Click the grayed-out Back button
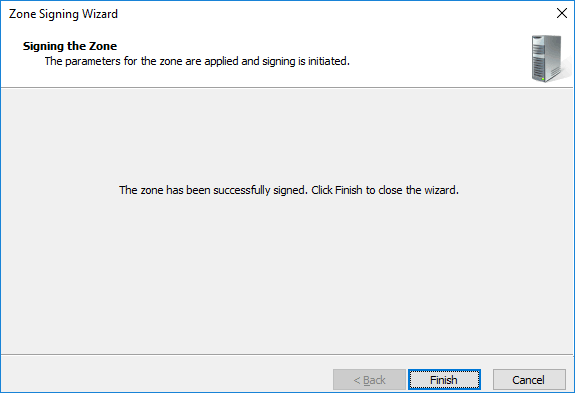Image resolution: width=575 pixels, height=393 pixels. 369,379
